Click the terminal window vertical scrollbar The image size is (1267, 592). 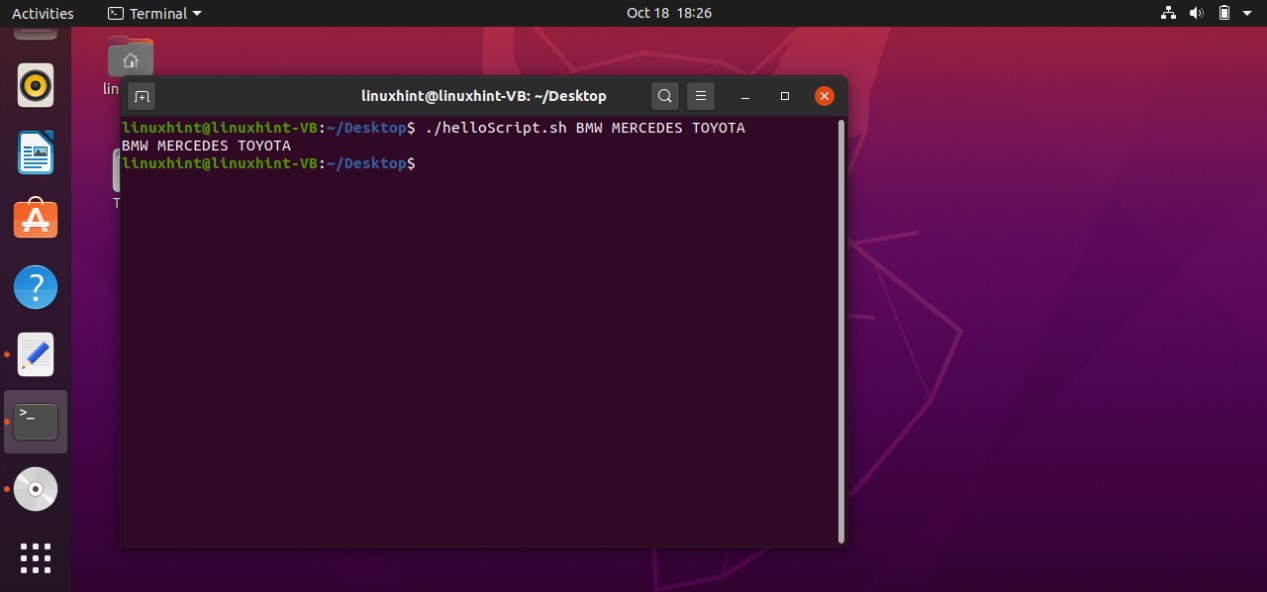[841, 330]
